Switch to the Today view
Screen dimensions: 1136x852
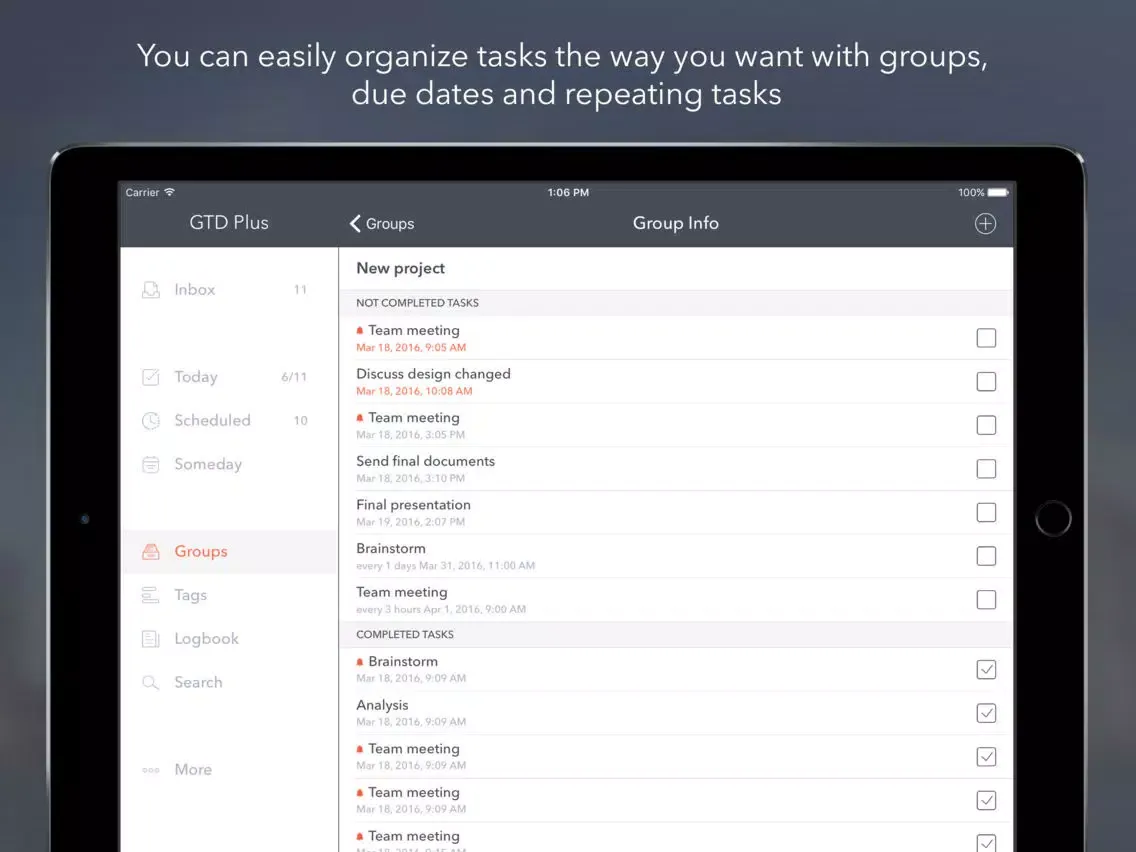point(196,377)
